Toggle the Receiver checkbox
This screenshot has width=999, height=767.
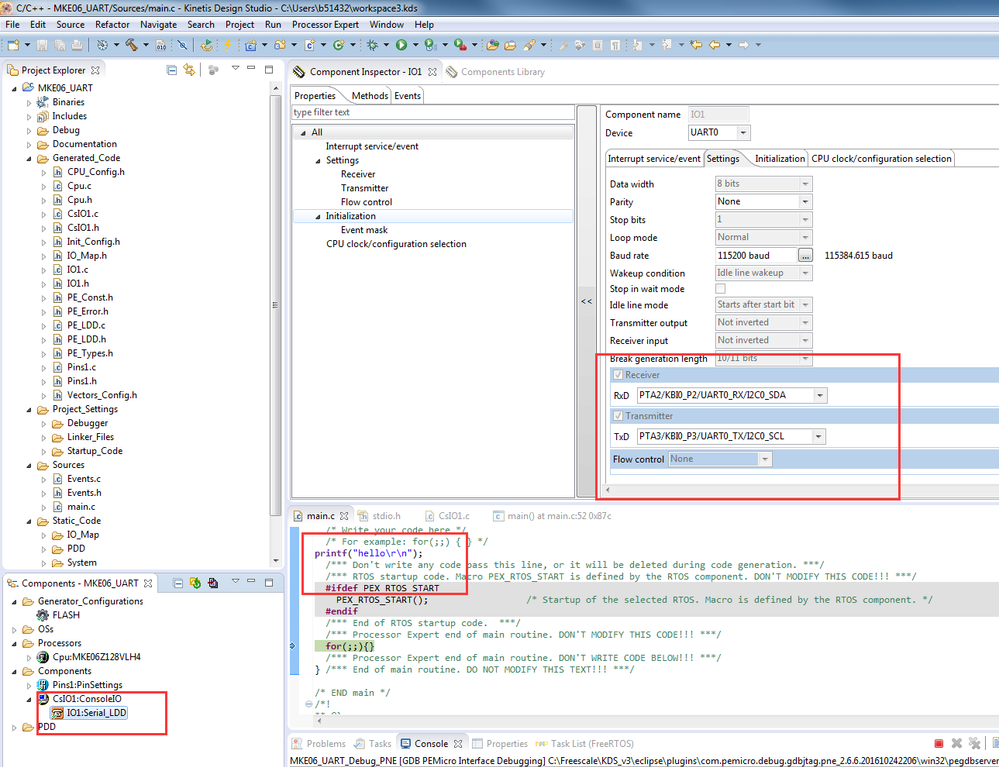(x=617, y=375)
